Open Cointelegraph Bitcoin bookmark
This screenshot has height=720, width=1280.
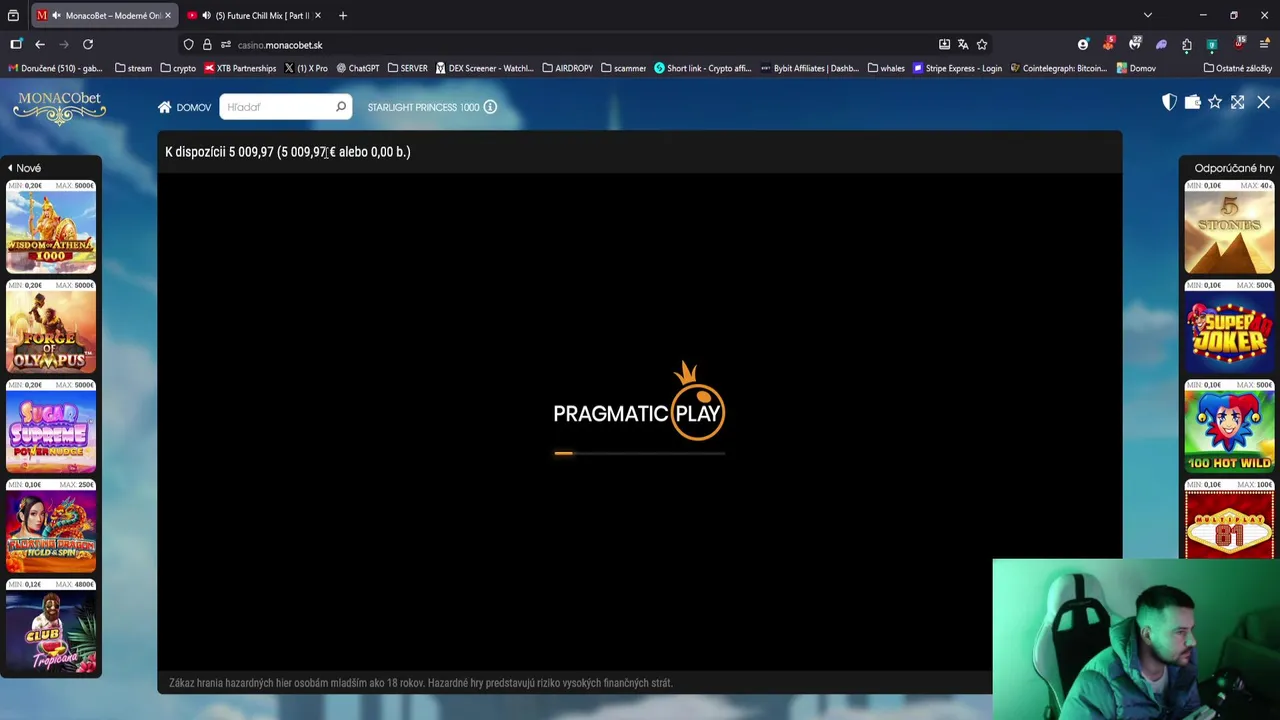tap(1059, 68)
